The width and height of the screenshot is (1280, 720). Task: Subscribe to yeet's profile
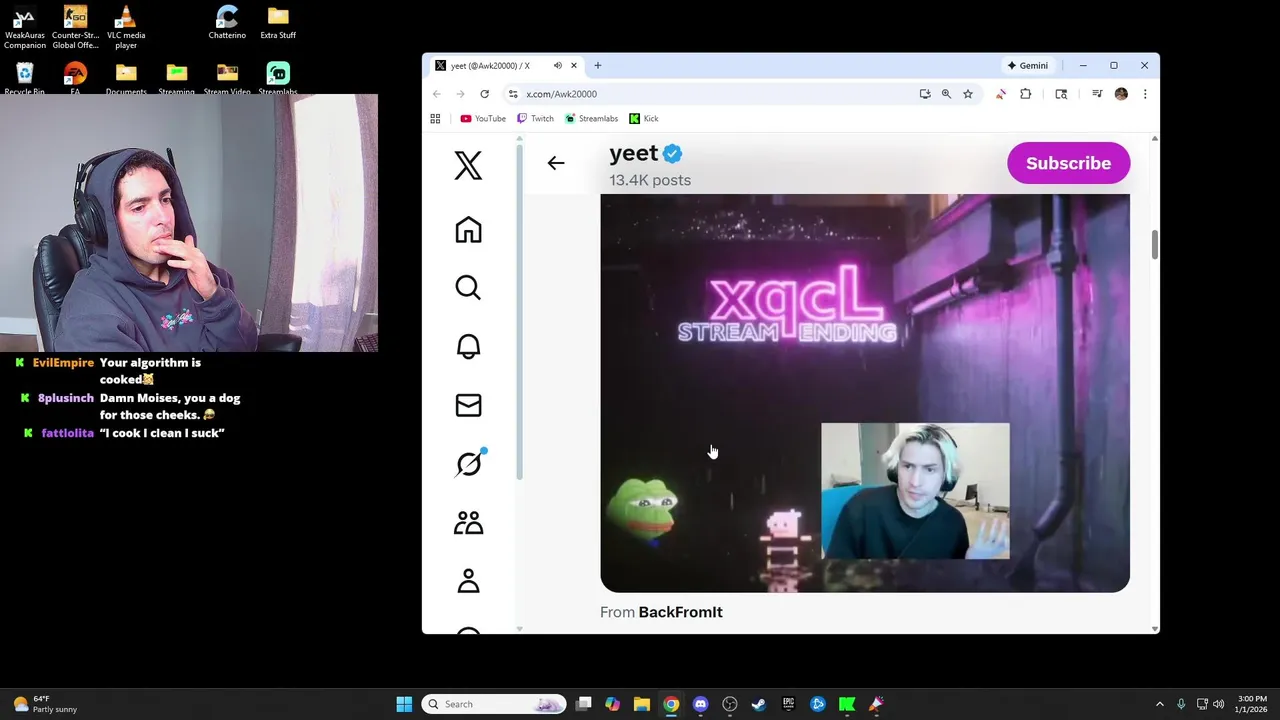[1068, 163]
